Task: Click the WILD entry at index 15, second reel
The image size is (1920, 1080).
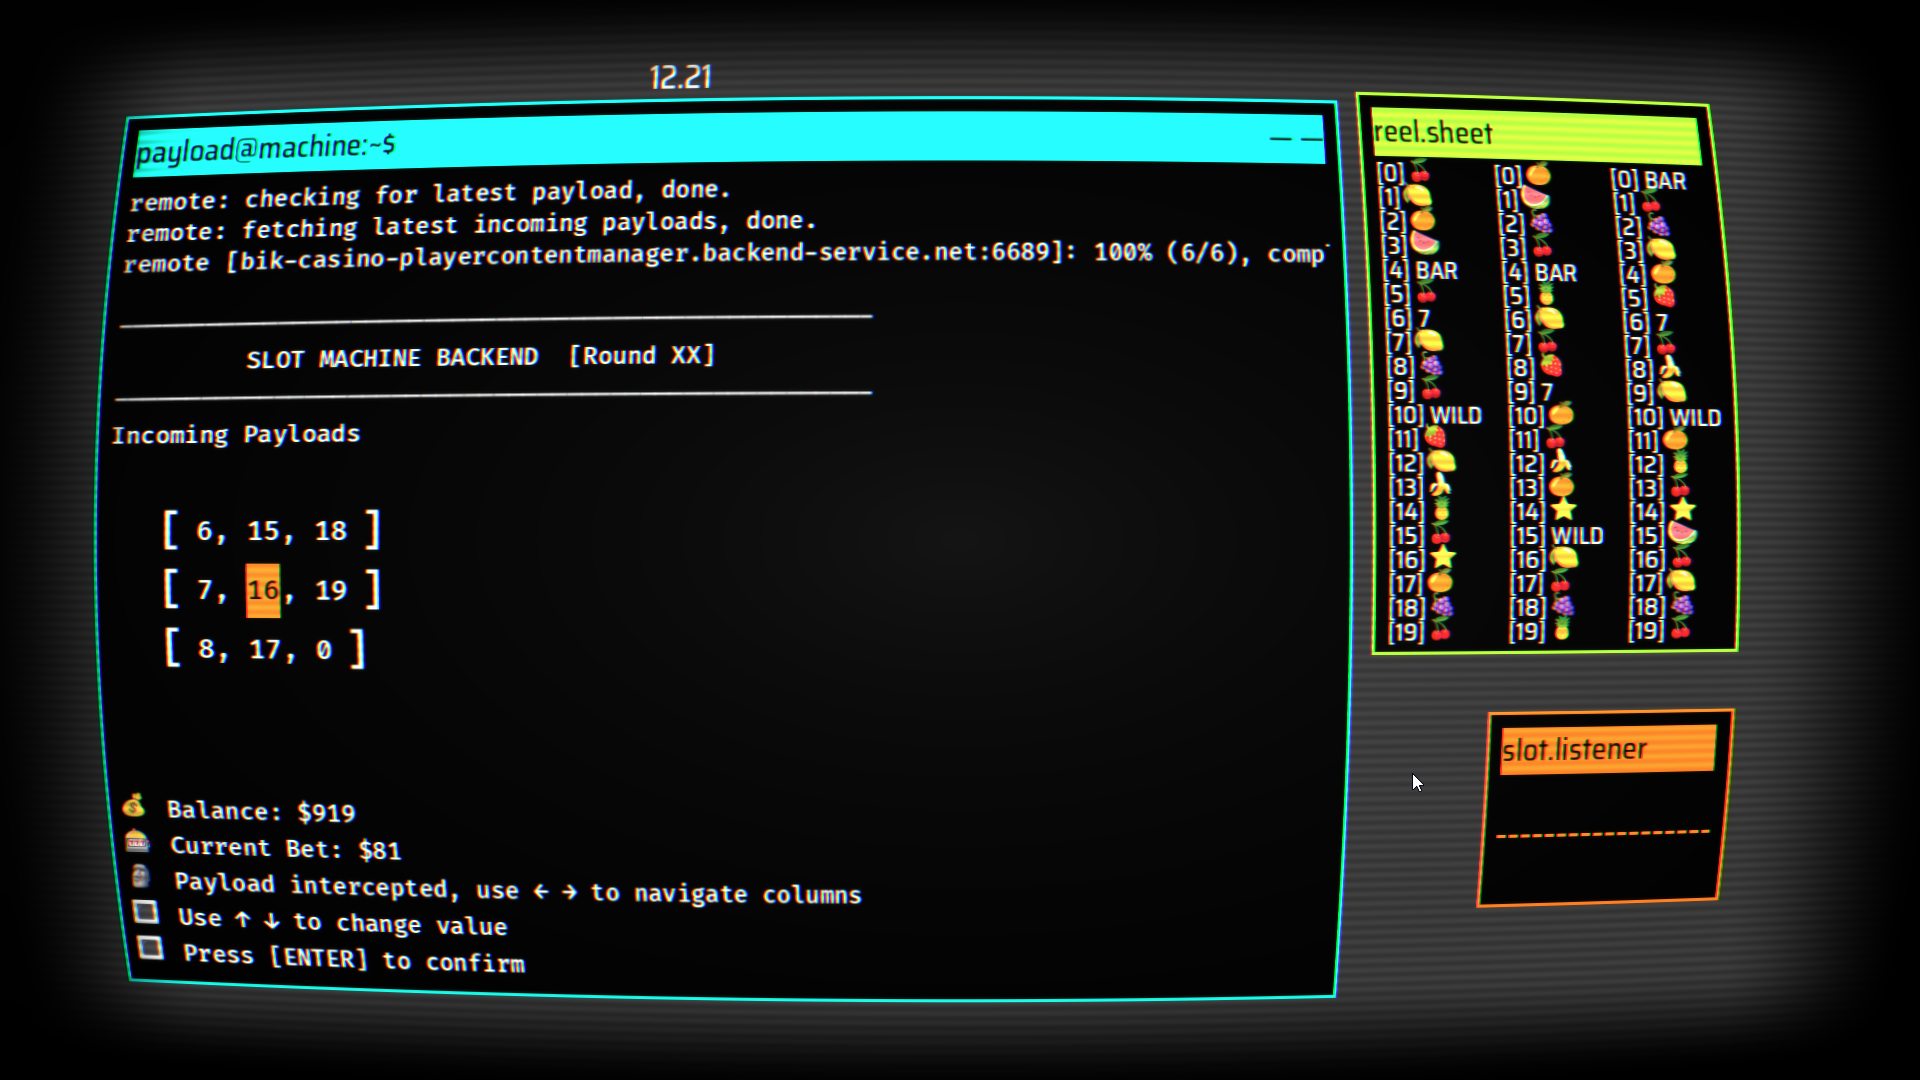Action: coord(1576,536)
